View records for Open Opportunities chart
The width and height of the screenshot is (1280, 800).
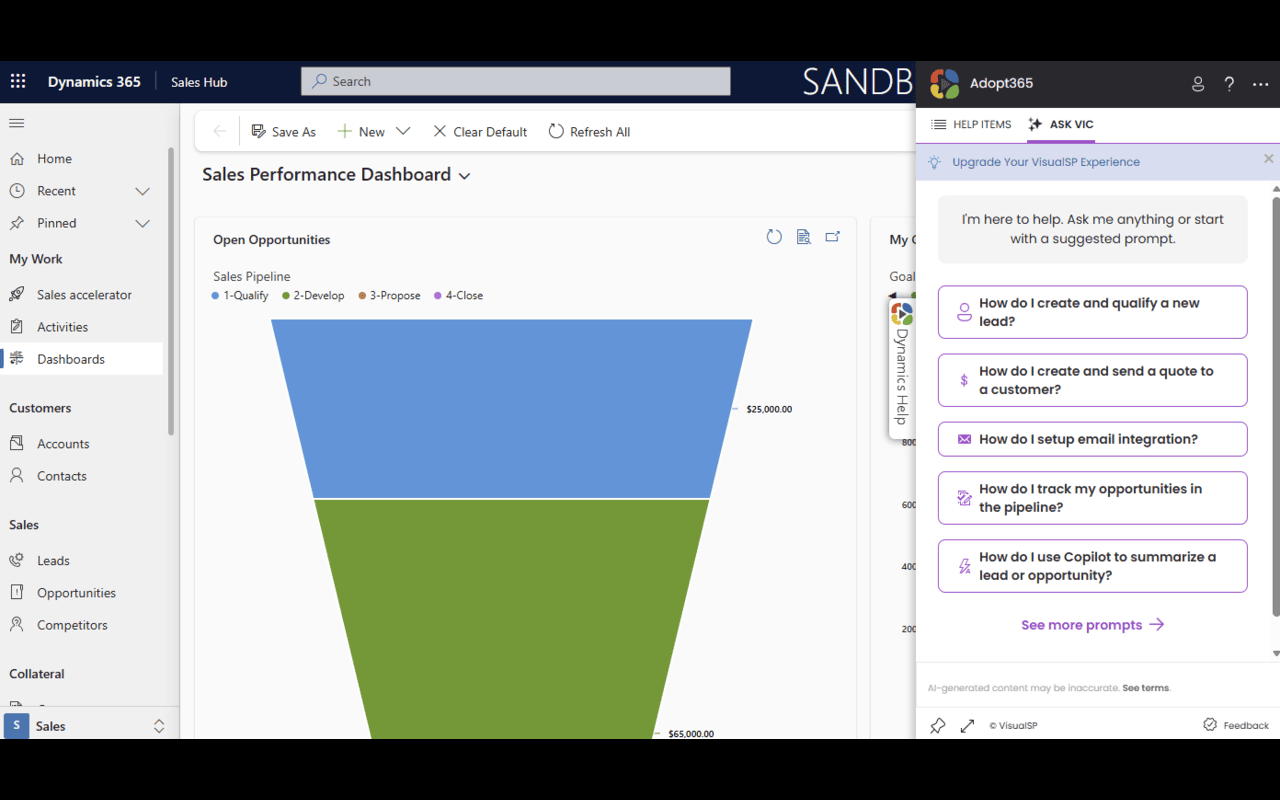[x=803, y=237]
